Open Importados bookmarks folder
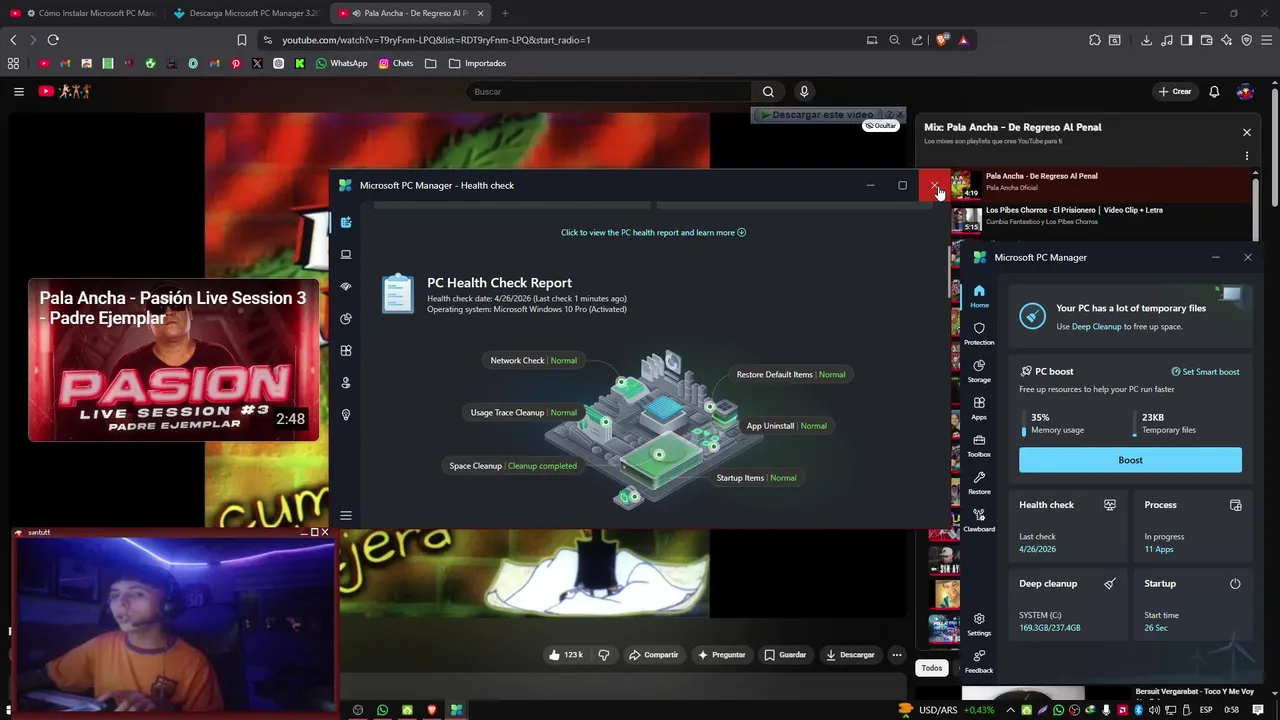1280x720 pixels. [x=478, y=63]
